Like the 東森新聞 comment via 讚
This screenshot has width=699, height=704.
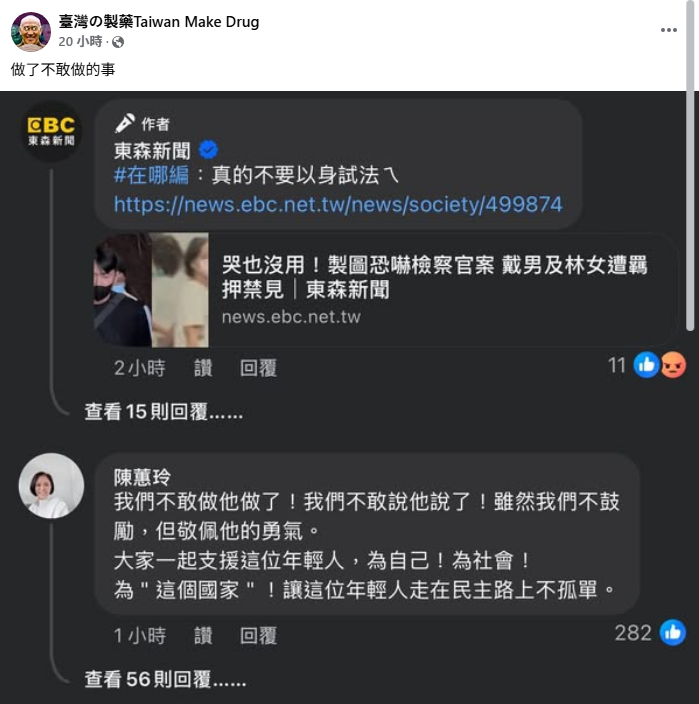pos(203,368)
